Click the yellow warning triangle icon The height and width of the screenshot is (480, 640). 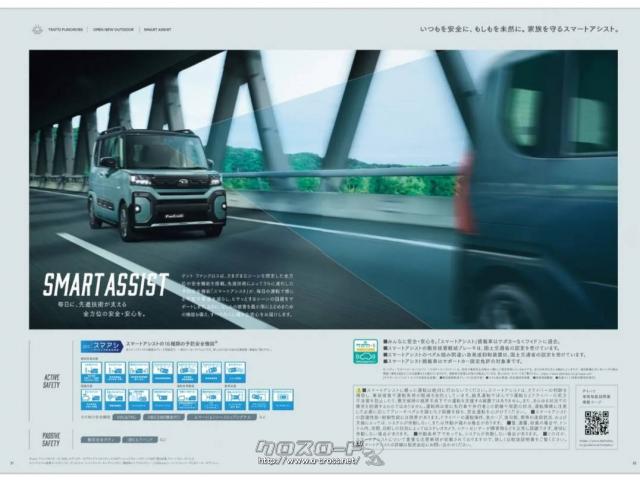coord(357,390)
